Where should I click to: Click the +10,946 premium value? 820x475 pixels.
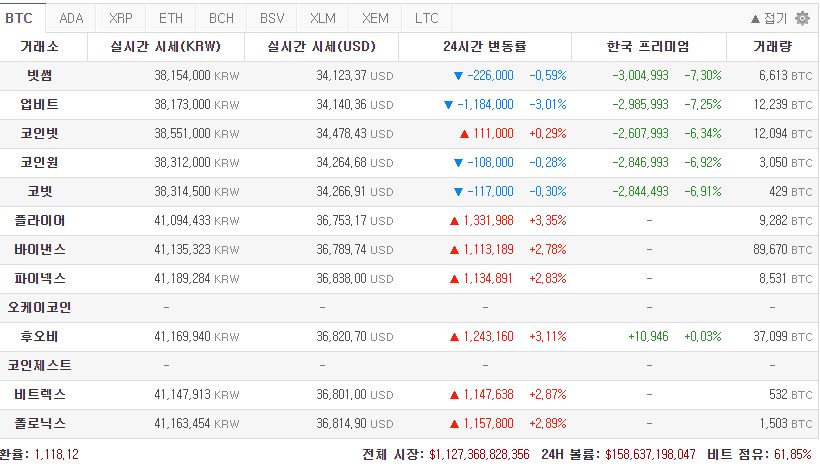pyautogui.click(x=648, y=337)
